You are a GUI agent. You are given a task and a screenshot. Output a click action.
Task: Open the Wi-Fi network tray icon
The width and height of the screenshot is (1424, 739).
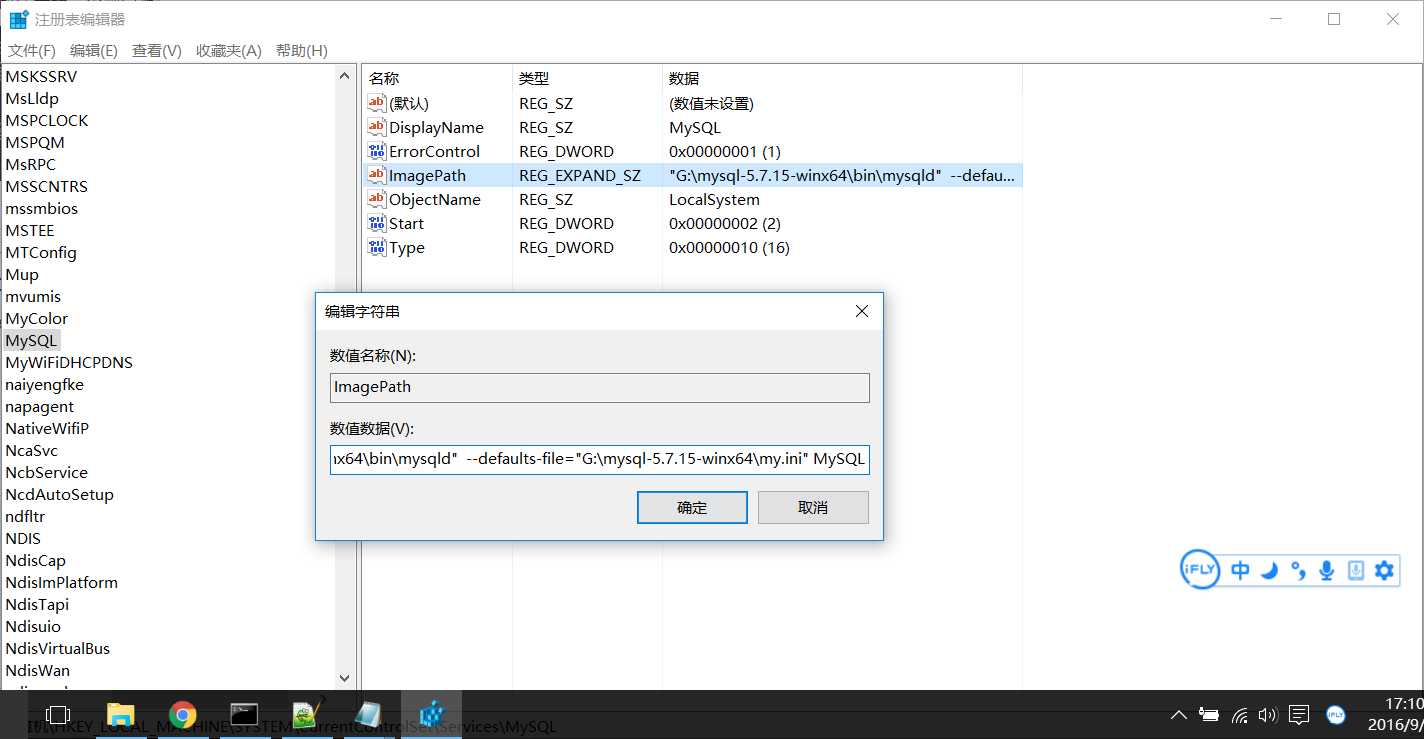[x=1240, y=715]
